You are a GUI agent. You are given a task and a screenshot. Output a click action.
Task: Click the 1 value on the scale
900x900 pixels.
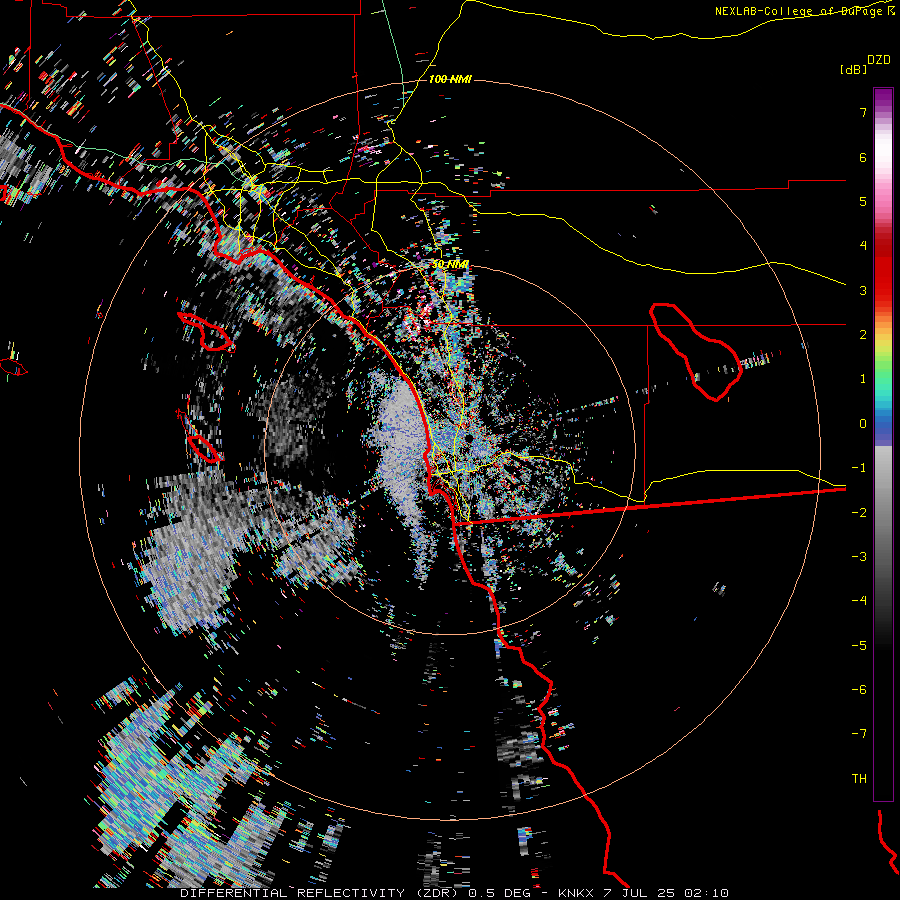tap(863, 379)
